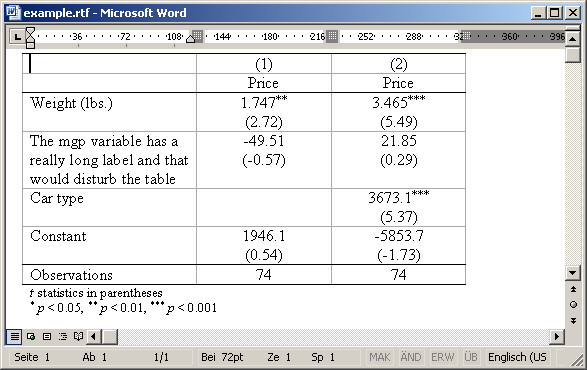
Task: Click vertical scrollbar up arrow
Action: 573,39
